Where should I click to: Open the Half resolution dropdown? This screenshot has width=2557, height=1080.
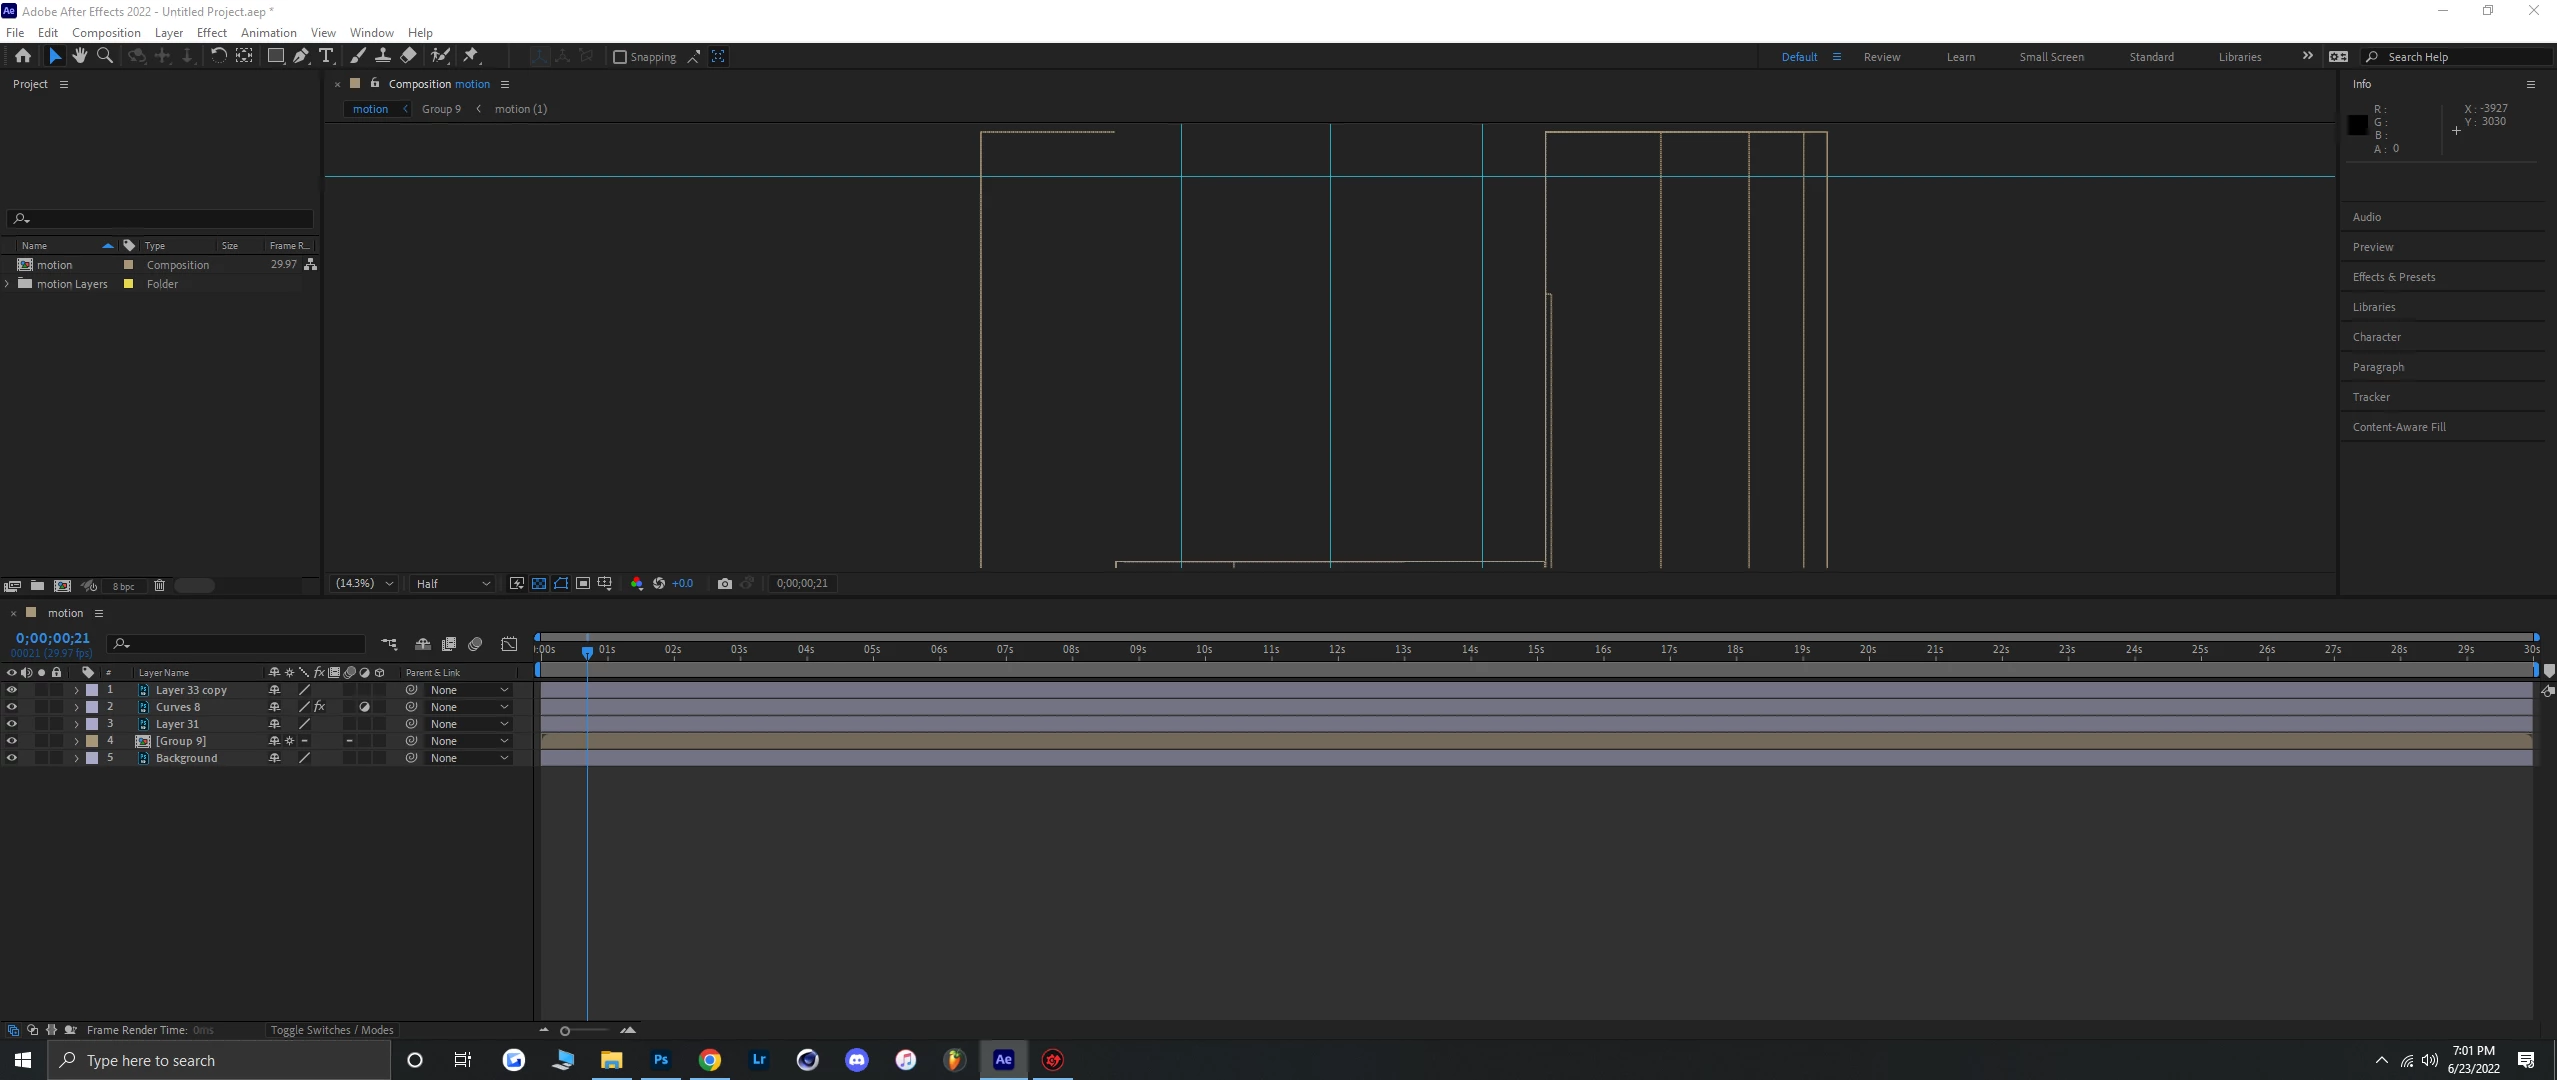pos(453,583)
